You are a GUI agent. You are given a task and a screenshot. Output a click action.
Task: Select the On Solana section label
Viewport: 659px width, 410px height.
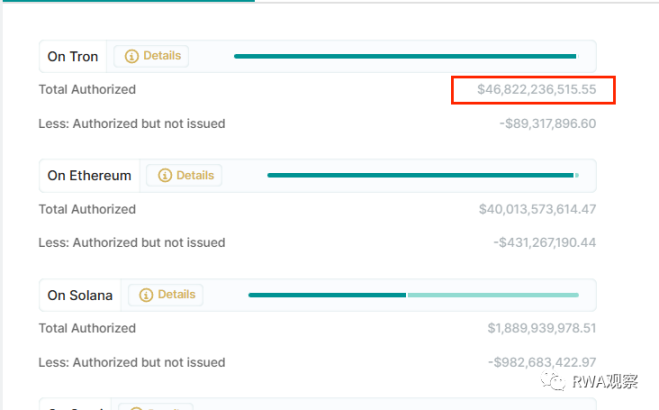click(x=80, y=295)
